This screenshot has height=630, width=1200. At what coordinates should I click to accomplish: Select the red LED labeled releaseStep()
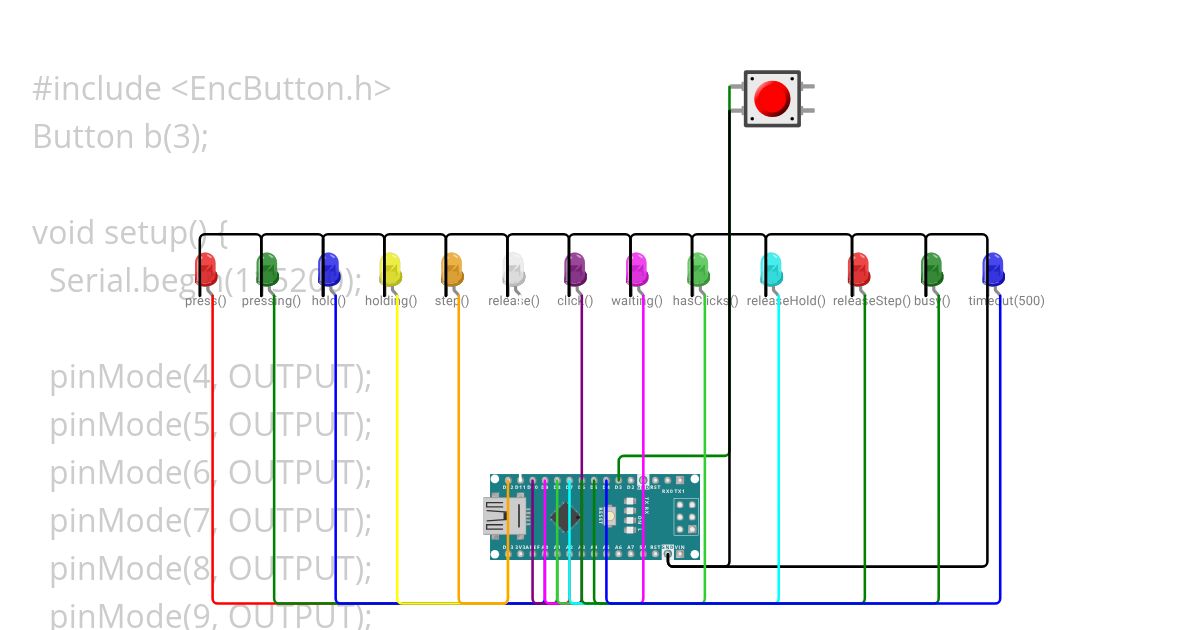858,271
